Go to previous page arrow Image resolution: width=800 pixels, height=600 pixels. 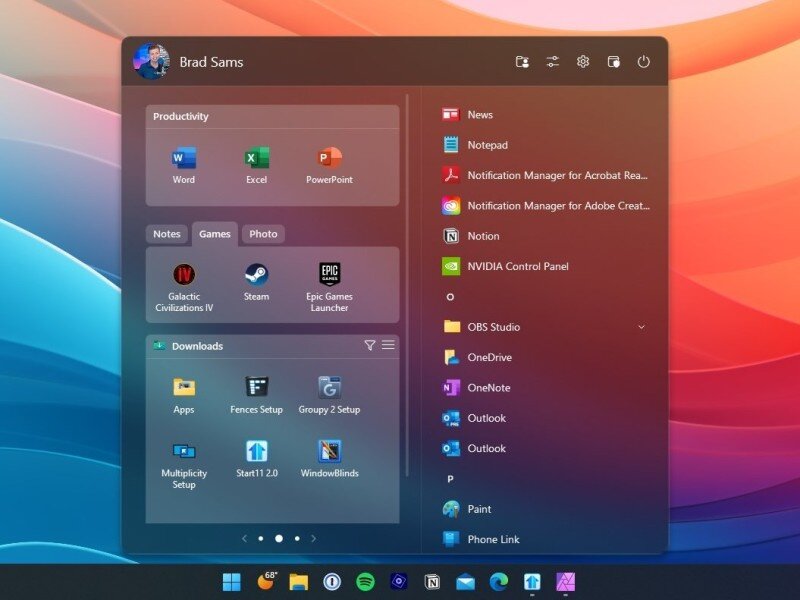244,538
